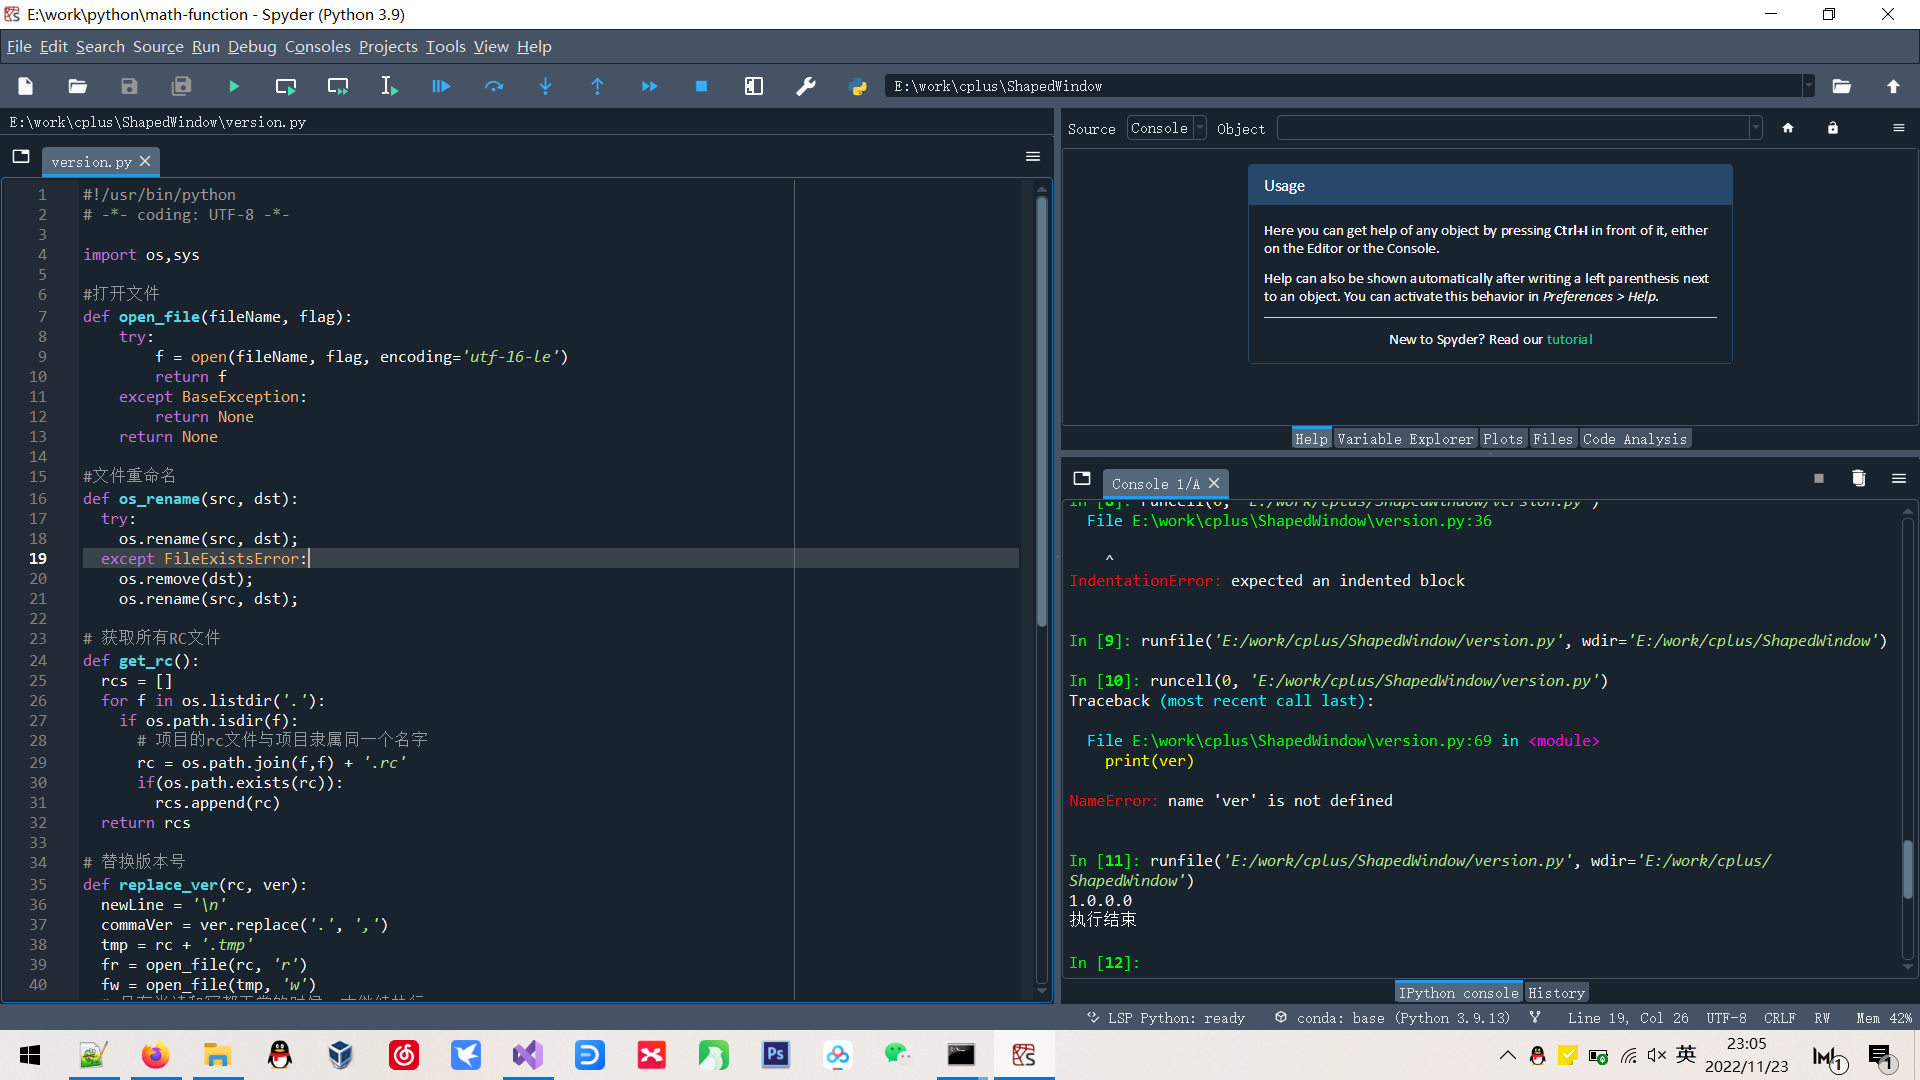Remove all variables with the console trash icon

1858,479
